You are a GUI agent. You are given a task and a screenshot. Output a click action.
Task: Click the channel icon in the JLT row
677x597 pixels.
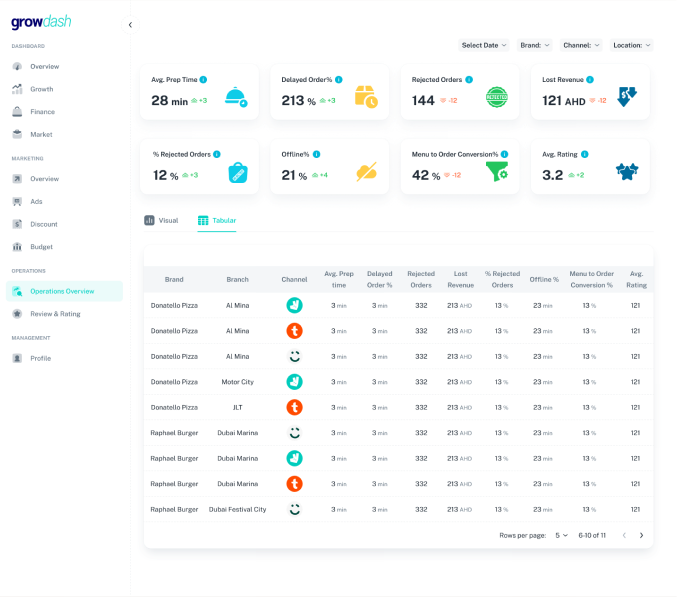[x=294, y=407]
